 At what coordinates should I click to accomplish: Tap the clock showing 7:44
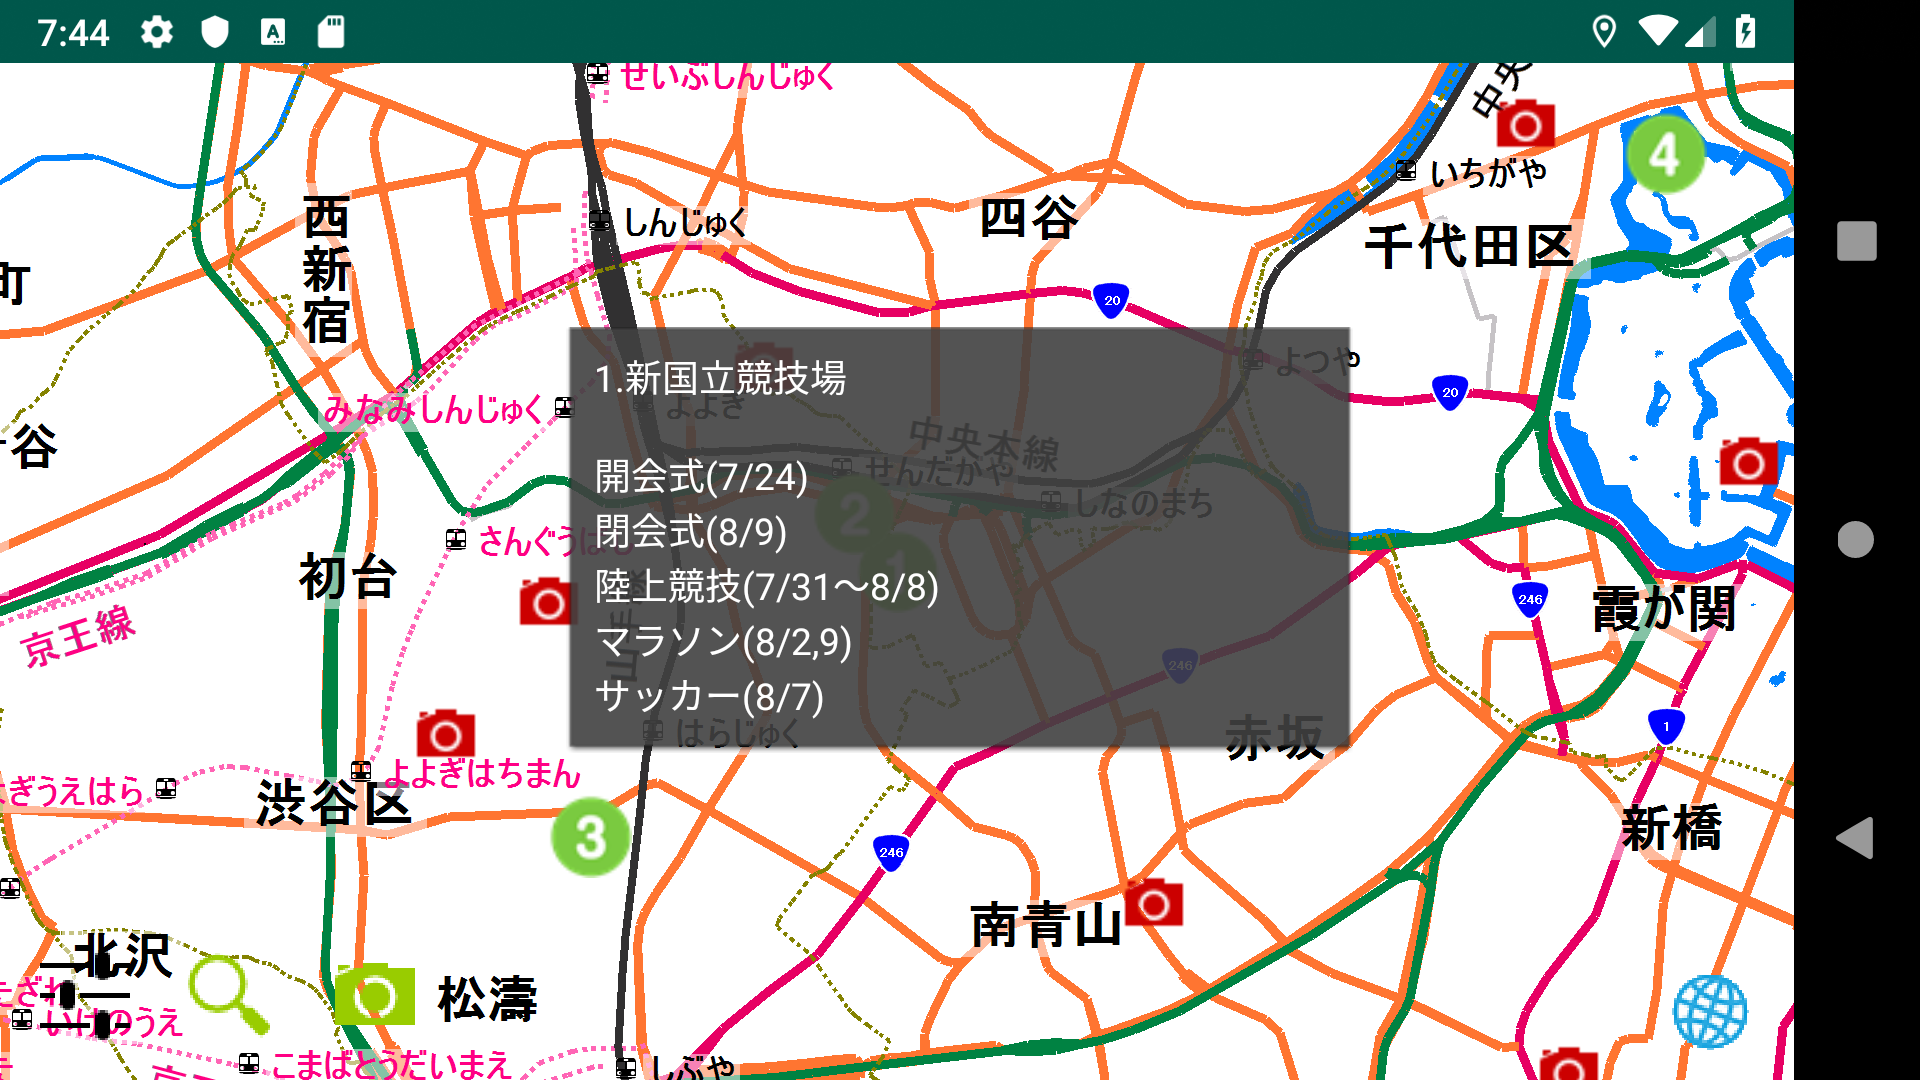click(73, 33)
